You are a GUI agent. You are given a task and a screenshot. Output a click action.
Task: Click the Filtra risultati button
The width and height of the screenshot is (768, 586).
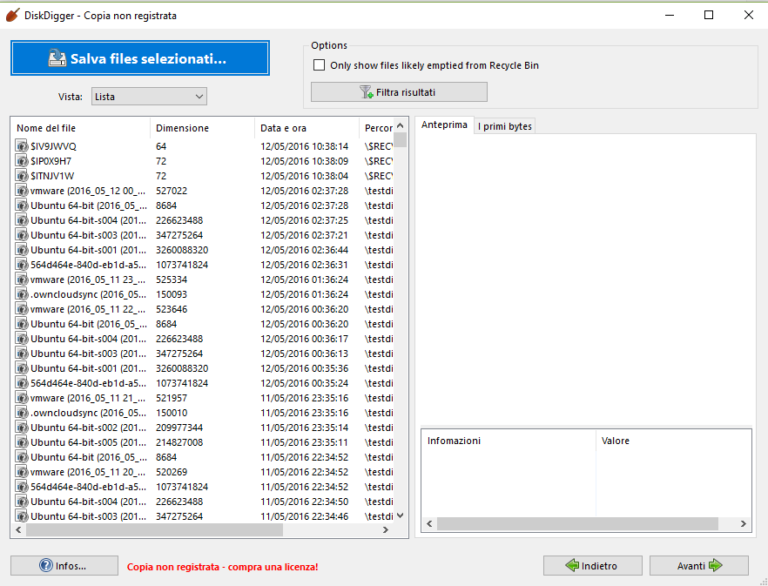[399, 92]
